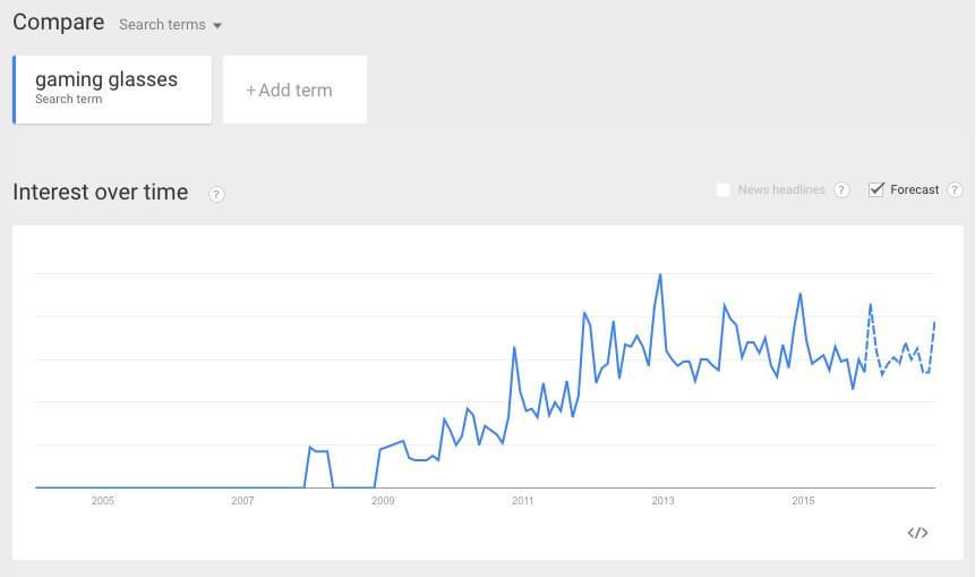
Task: Uncheck the Forecast checkbox
Action: 876,189
